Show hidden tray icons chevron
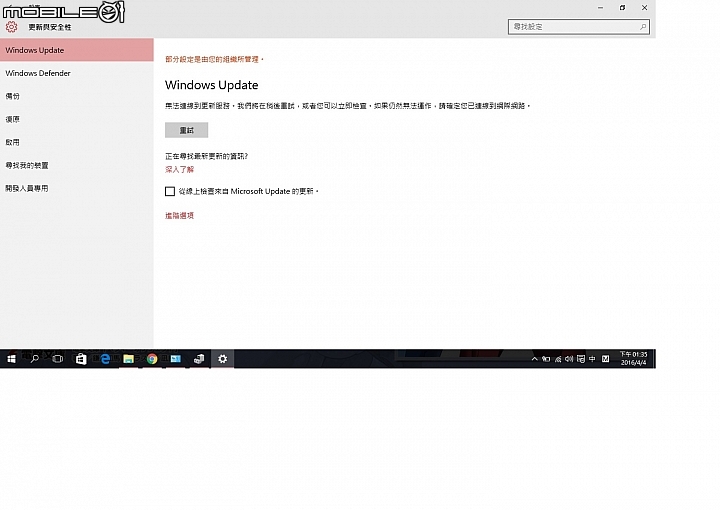The height and width of the screenshot is (510, 720). (x=534, y=359)
